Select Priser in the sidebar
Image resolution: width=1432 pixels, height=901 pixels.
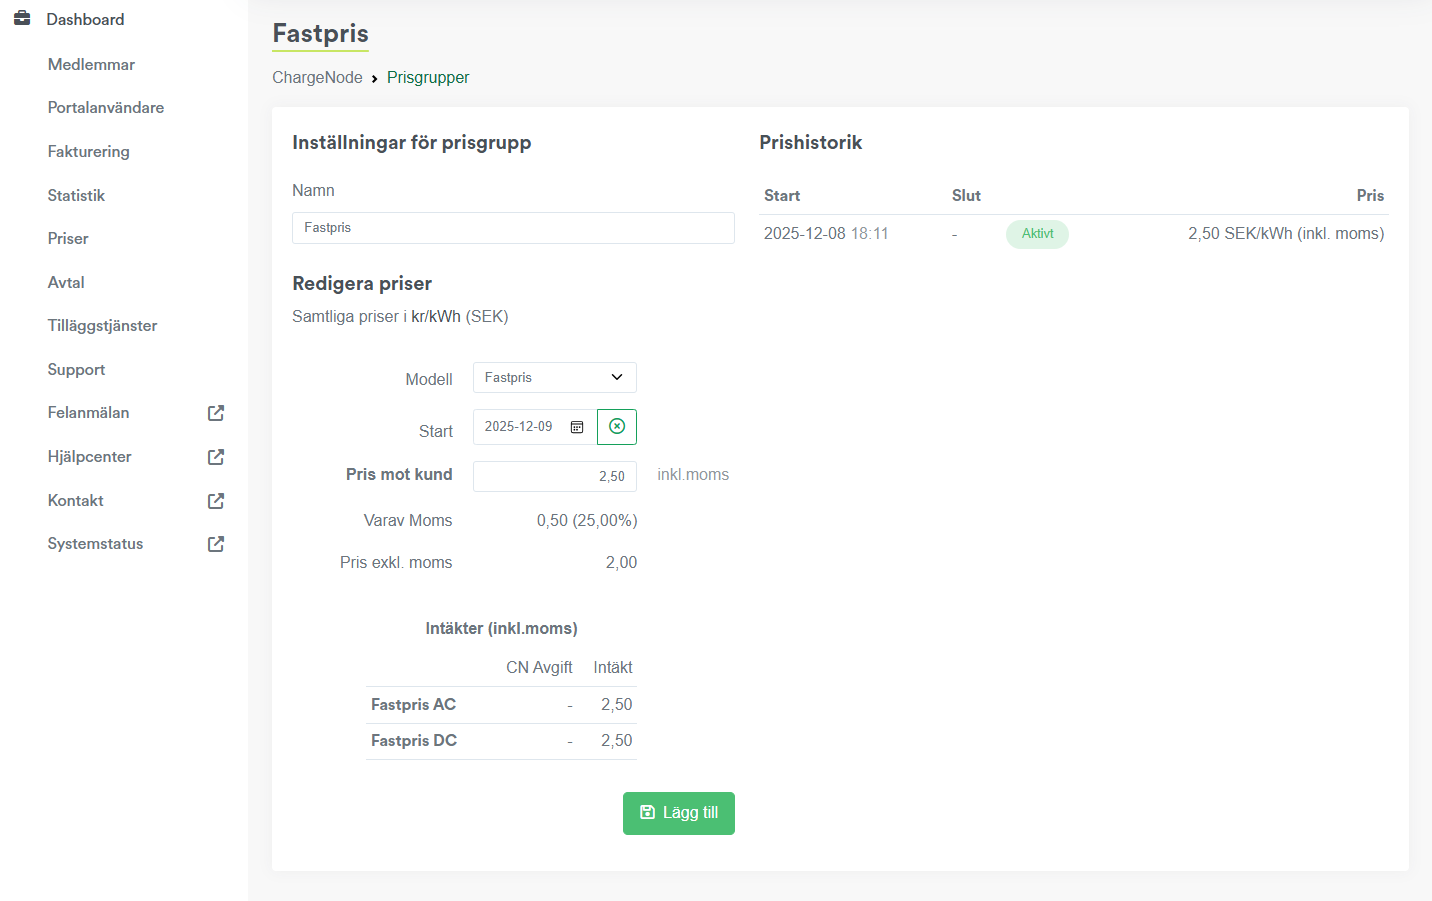coord(68,239)
